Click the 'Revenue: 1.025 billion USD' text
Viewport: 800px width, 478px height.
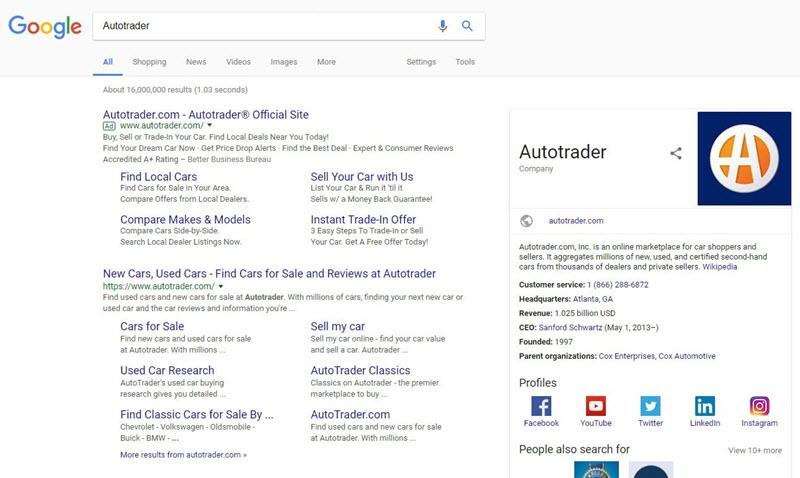point(567,313)
